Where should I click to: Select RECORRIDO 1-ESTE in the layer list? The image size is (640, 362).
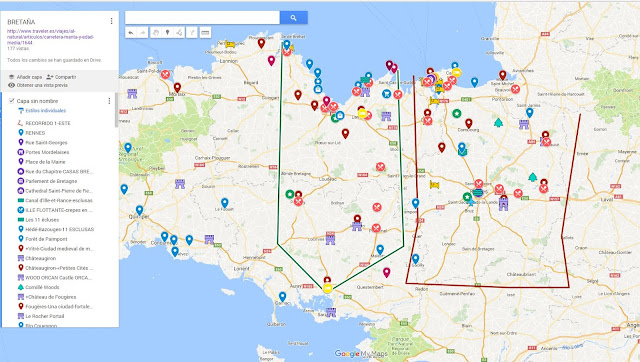(x=48, y=123)
